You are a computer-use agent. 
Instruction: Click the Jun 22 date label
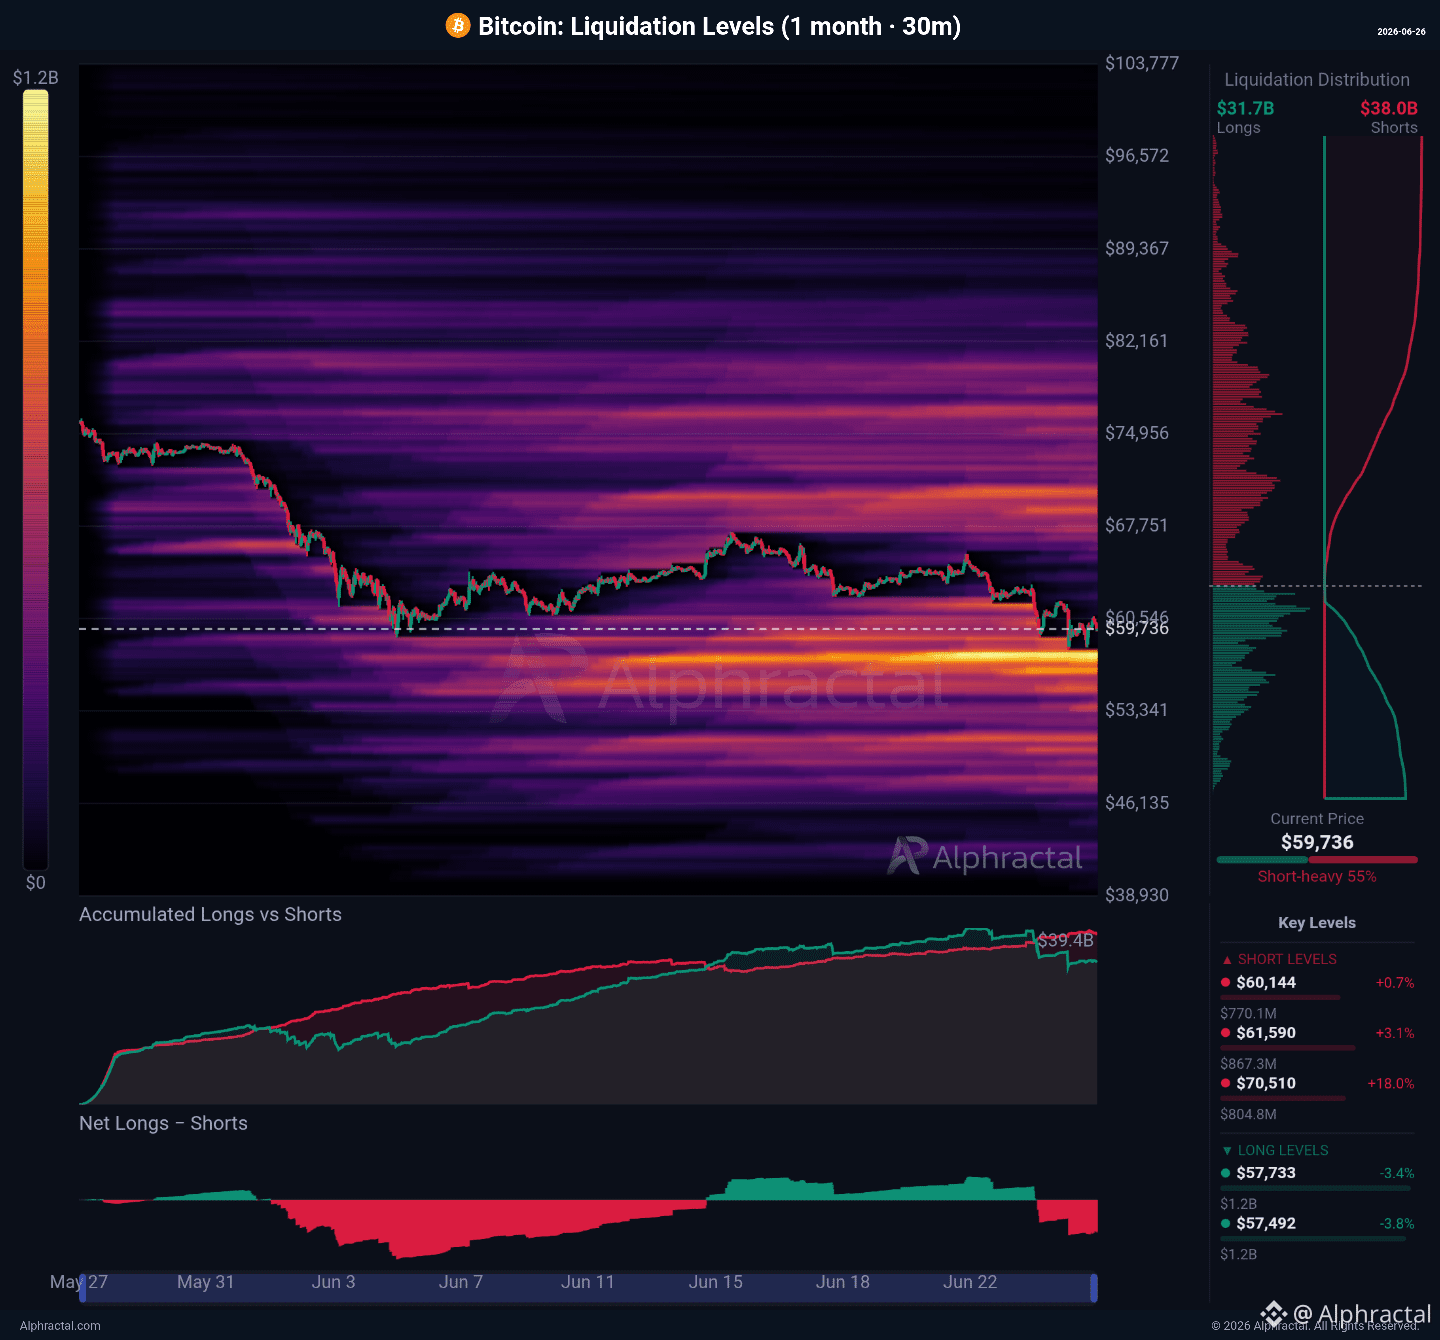click(x=970, y=1282)
